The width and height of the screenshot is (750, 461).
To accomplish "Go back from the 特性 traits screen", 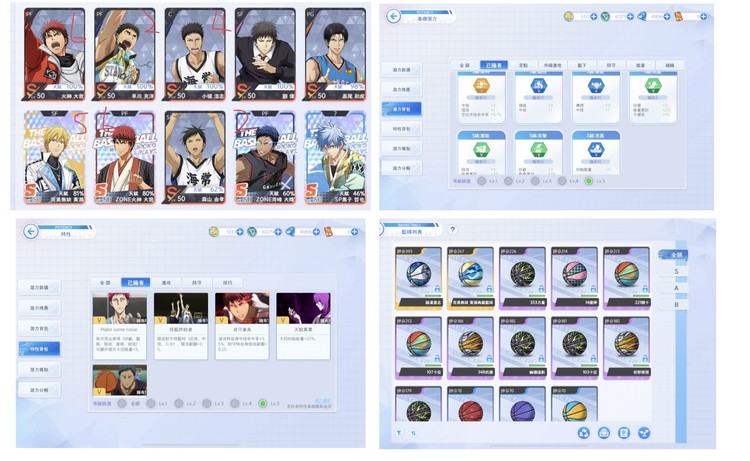I will tap(31, 231).
